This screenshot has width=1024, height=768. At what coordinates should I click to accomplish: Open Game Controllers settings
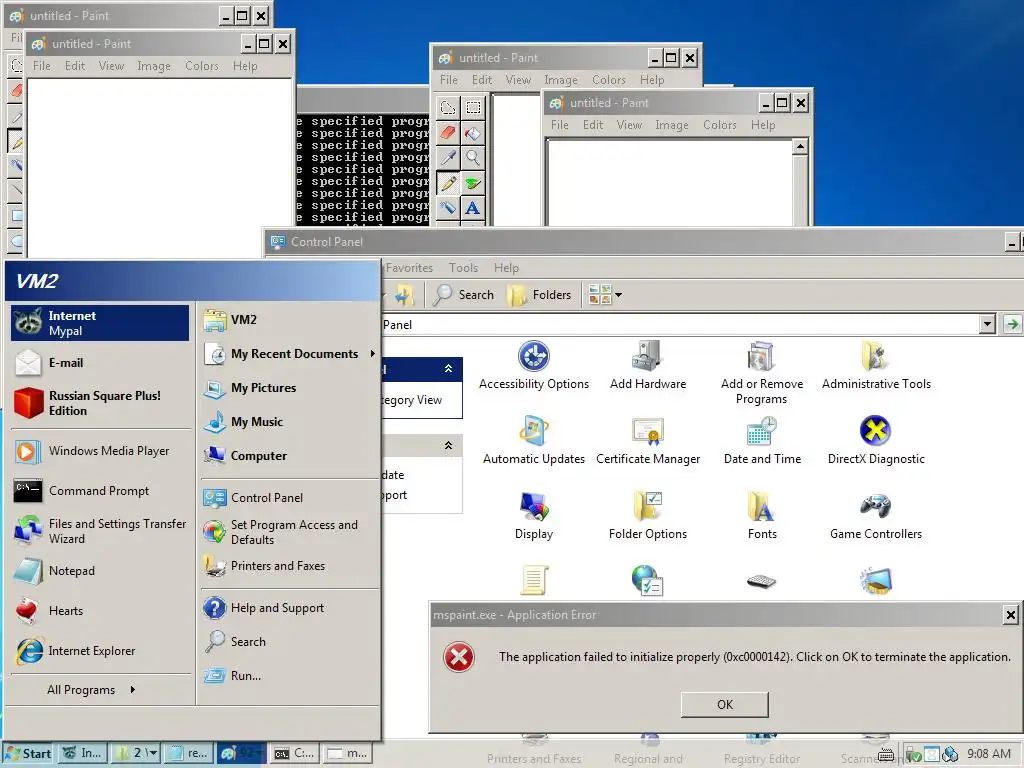[876, 516]
